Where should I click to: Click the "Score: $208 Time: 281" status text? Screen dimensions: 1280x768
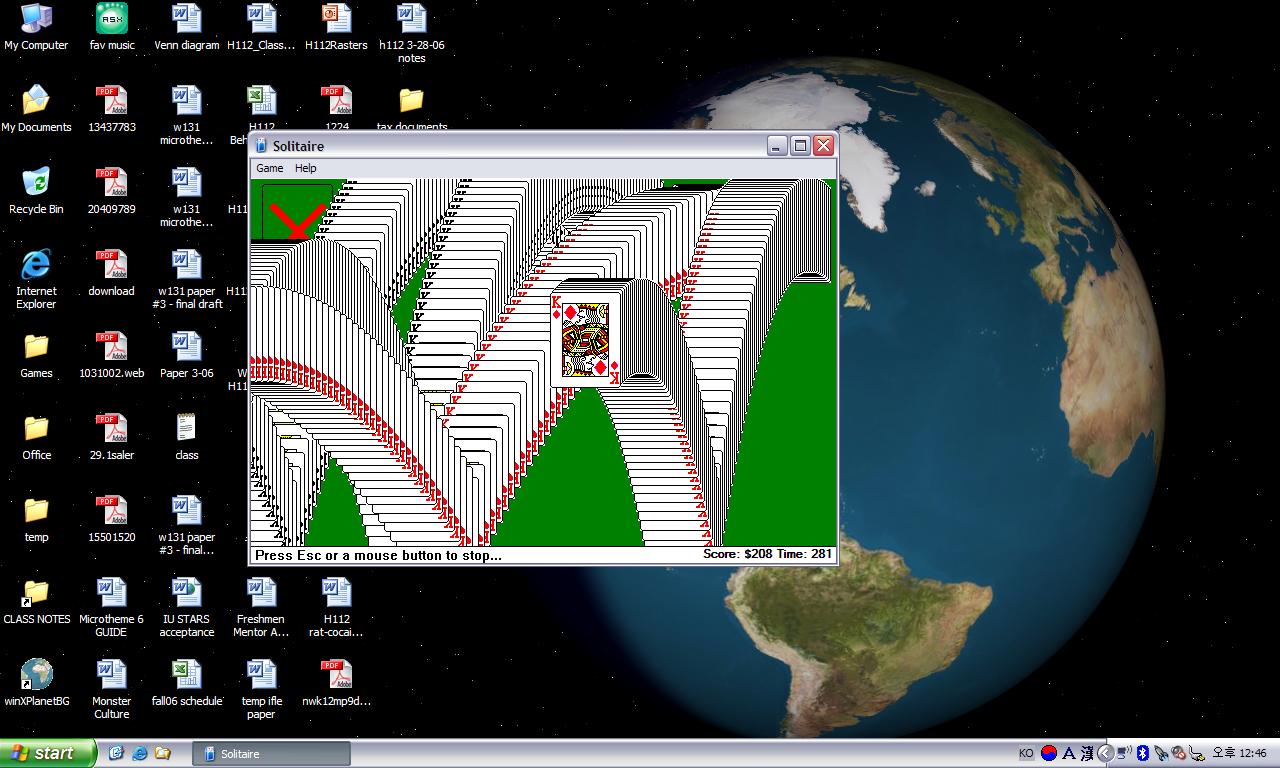coord(768,554)
